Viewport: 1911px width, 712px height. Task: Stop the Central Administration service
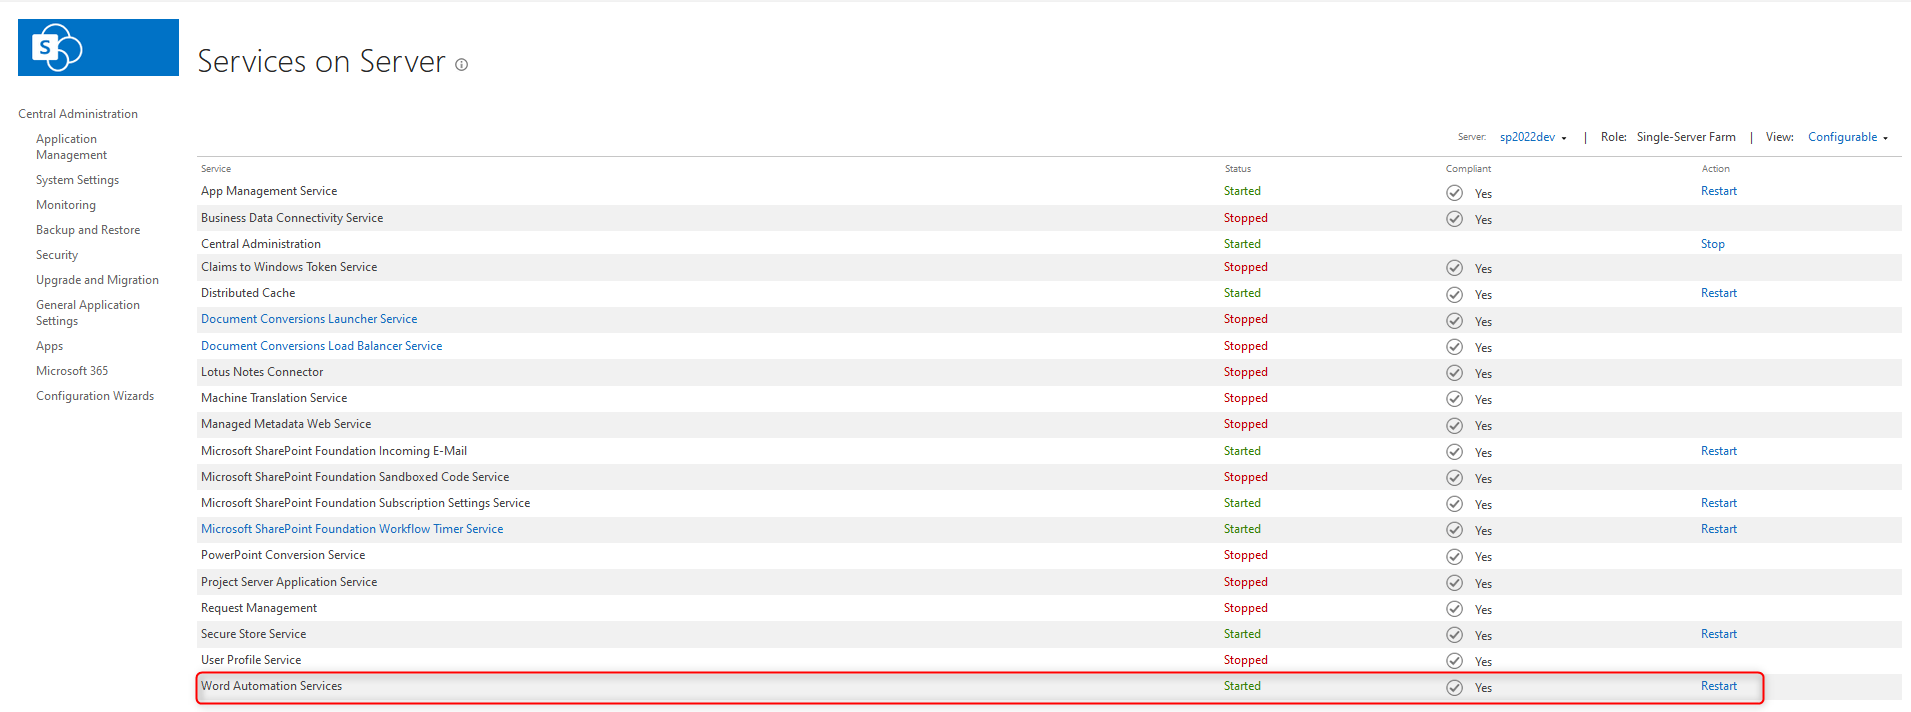[x=1713, y=244]
